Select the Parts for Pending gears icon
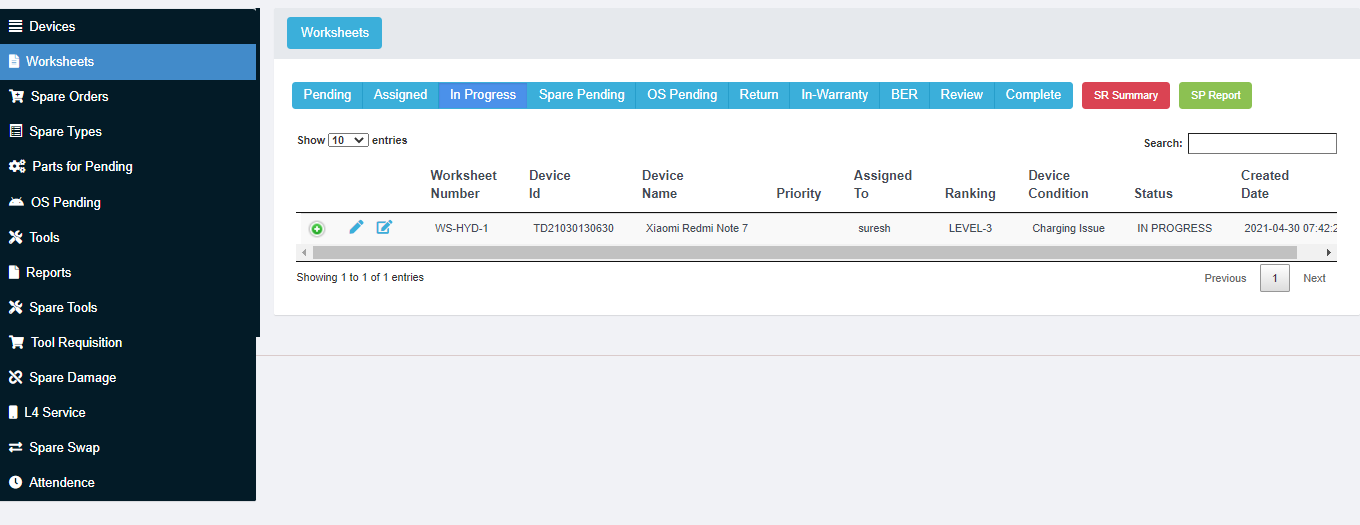 17,167
